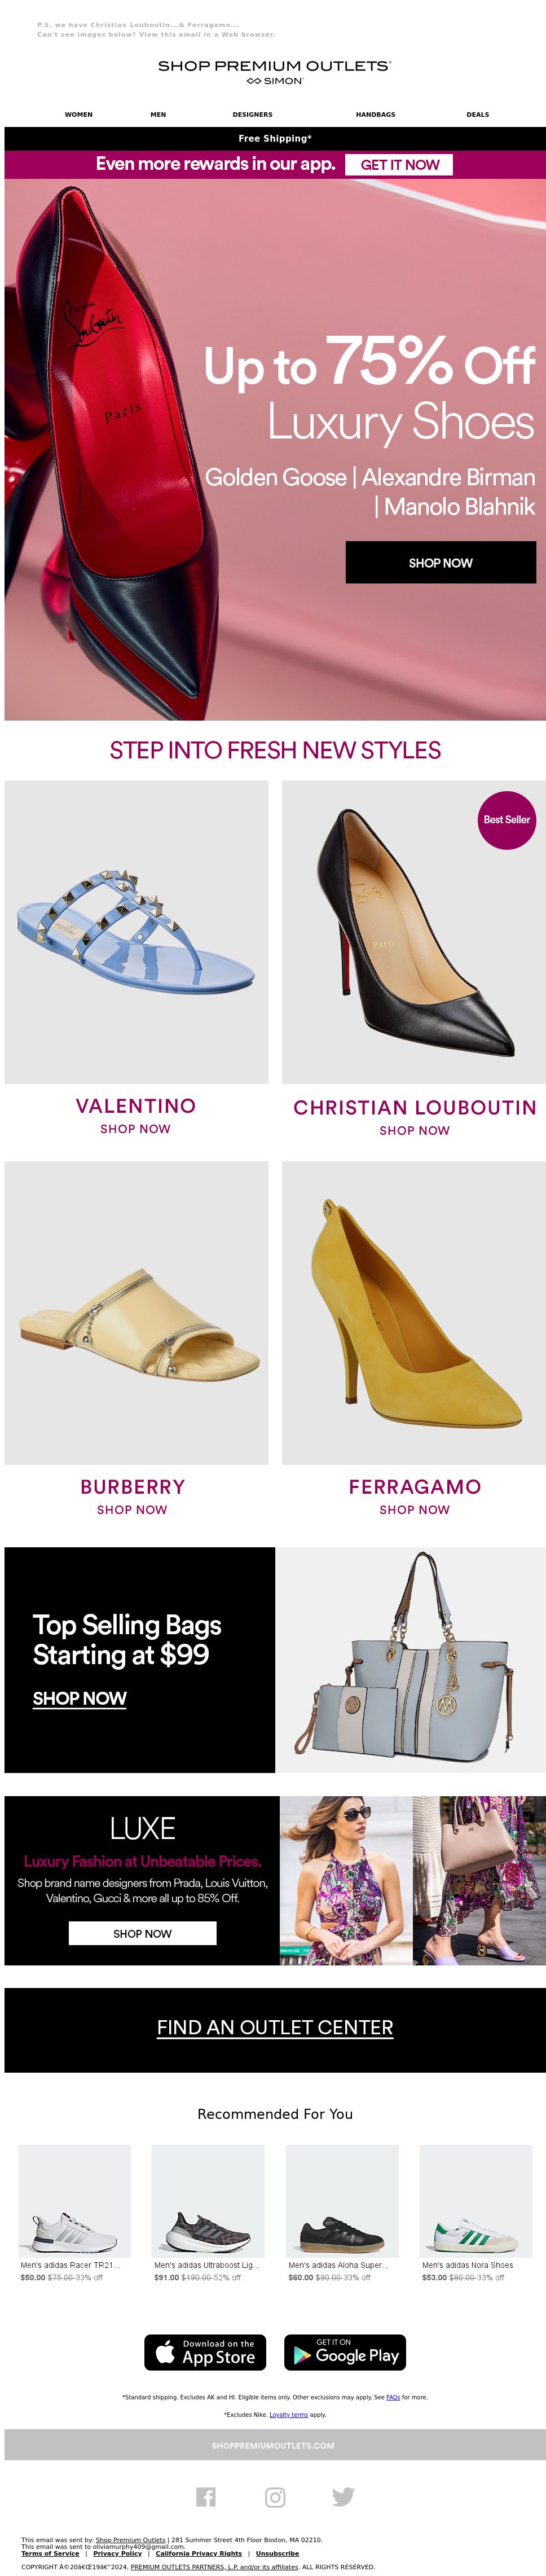This screenshot has width=546, height=2576.
Task: Open the Instagram icon link
Action: (x=275, y=2496)
